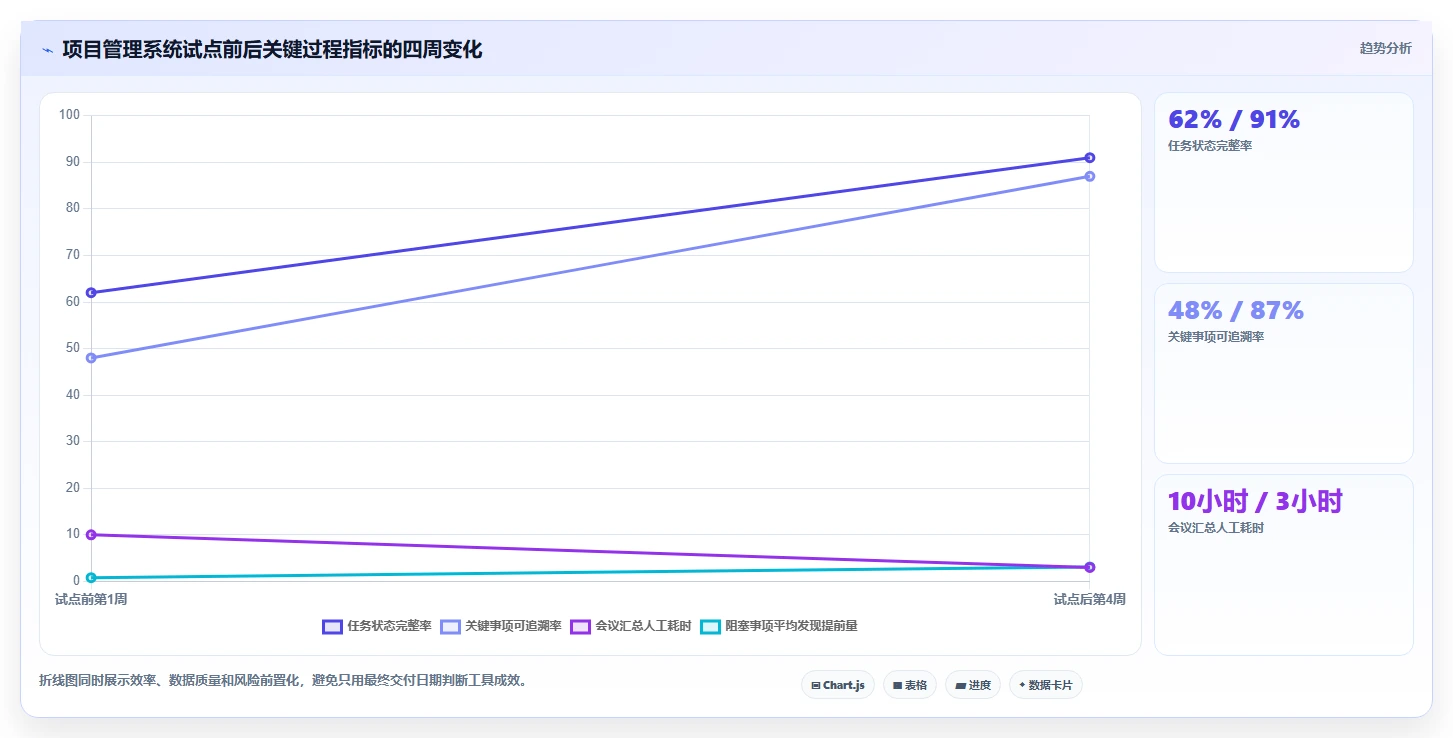Click the 关键事项可追溯率 data point at 87
This screenshot has width=1453, height=738.
coord(1090,176)
